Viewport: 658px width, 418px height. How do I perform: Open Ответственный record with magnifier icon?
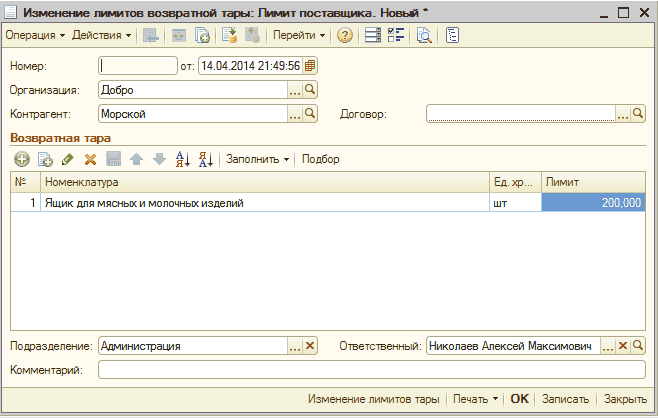637,346
